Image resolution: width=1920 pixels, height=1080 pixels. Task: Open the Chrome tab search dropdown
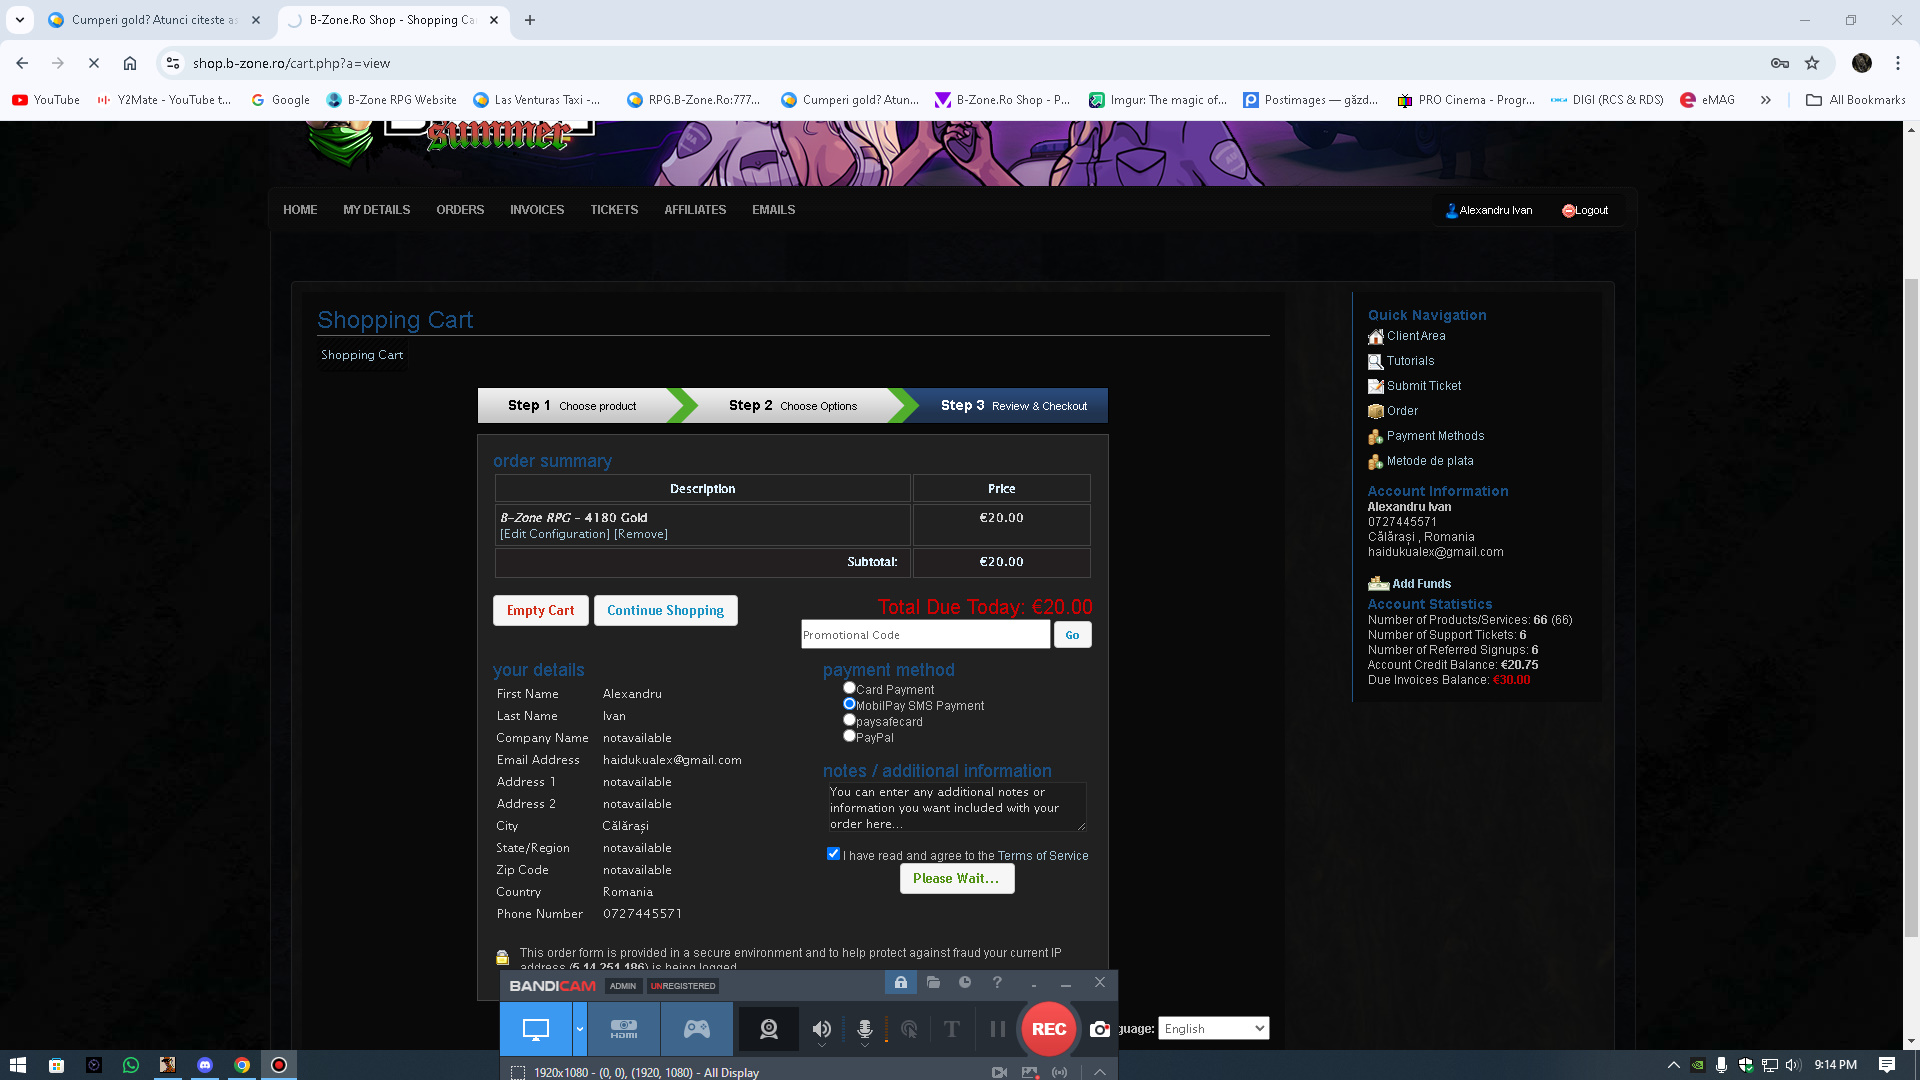(x=19, y=19)
